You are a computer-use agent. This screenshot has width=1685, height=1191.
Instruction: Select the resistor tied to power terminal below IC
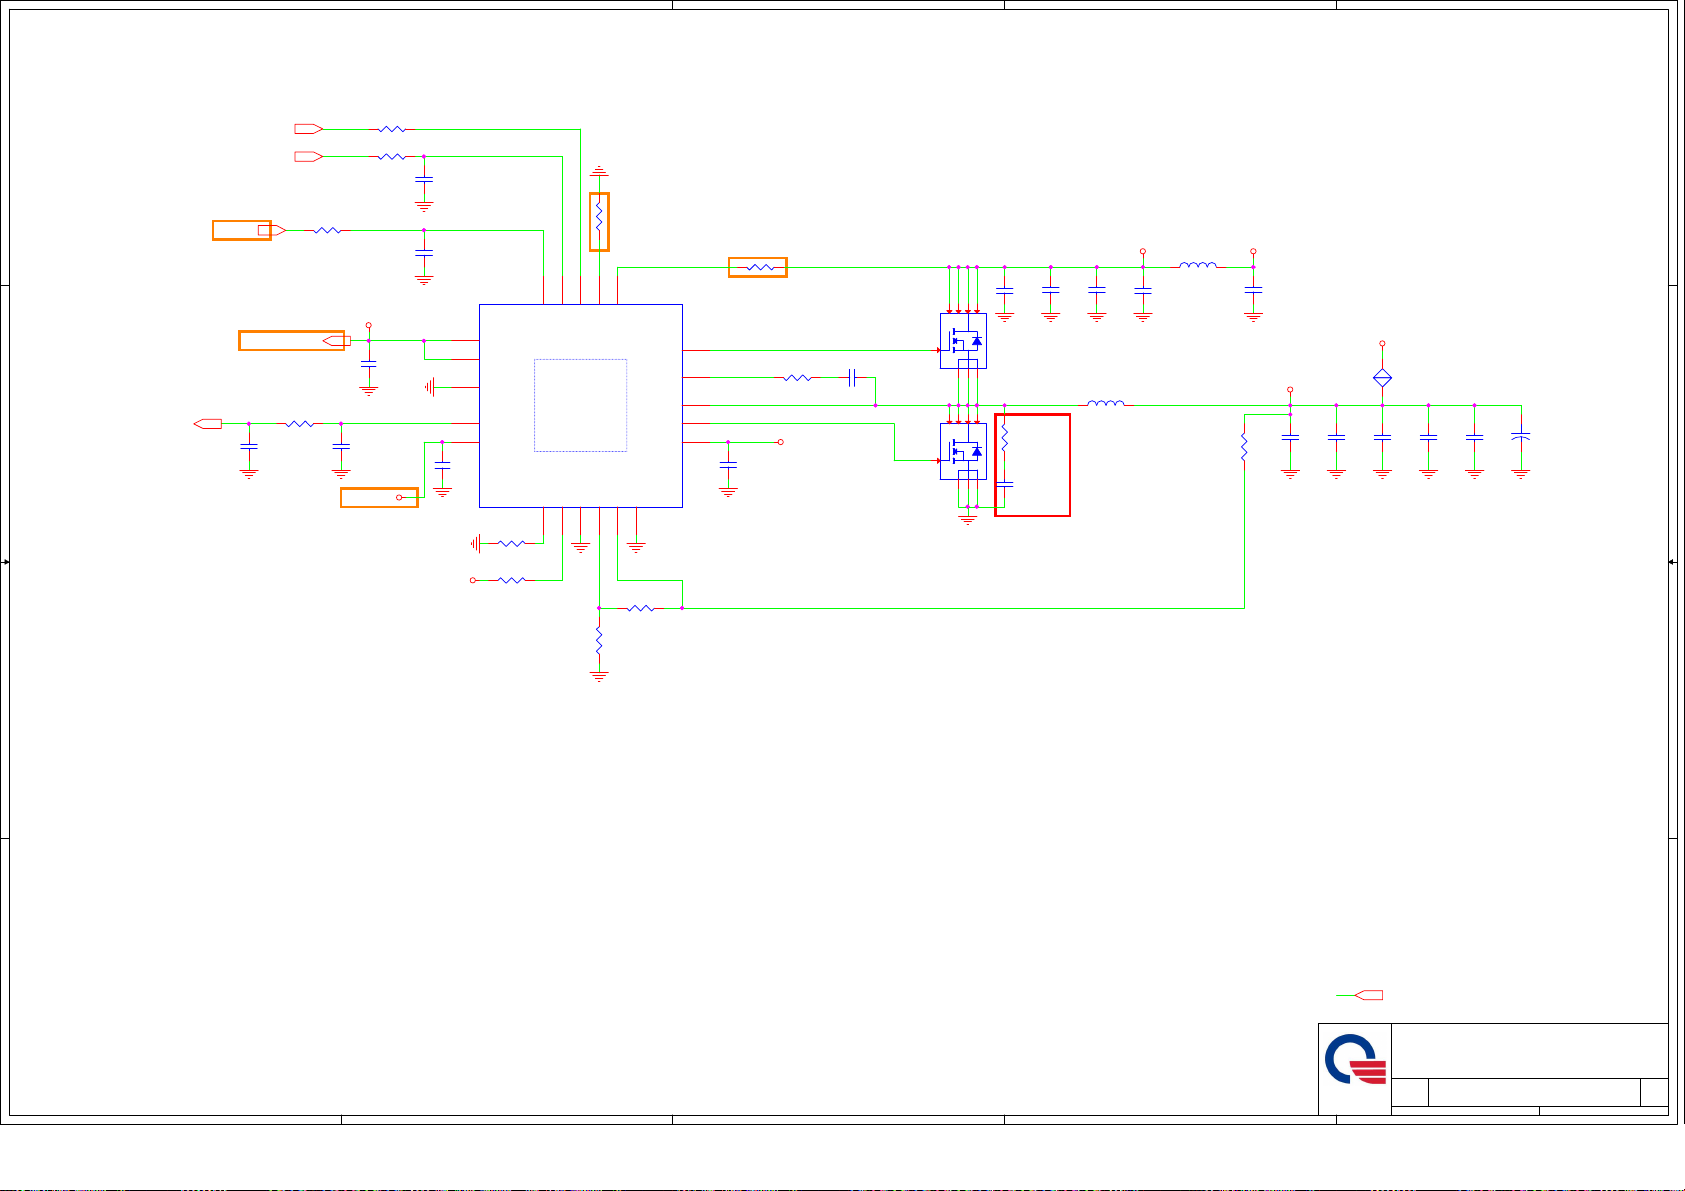pyautogui.click(x=511, y=580)
